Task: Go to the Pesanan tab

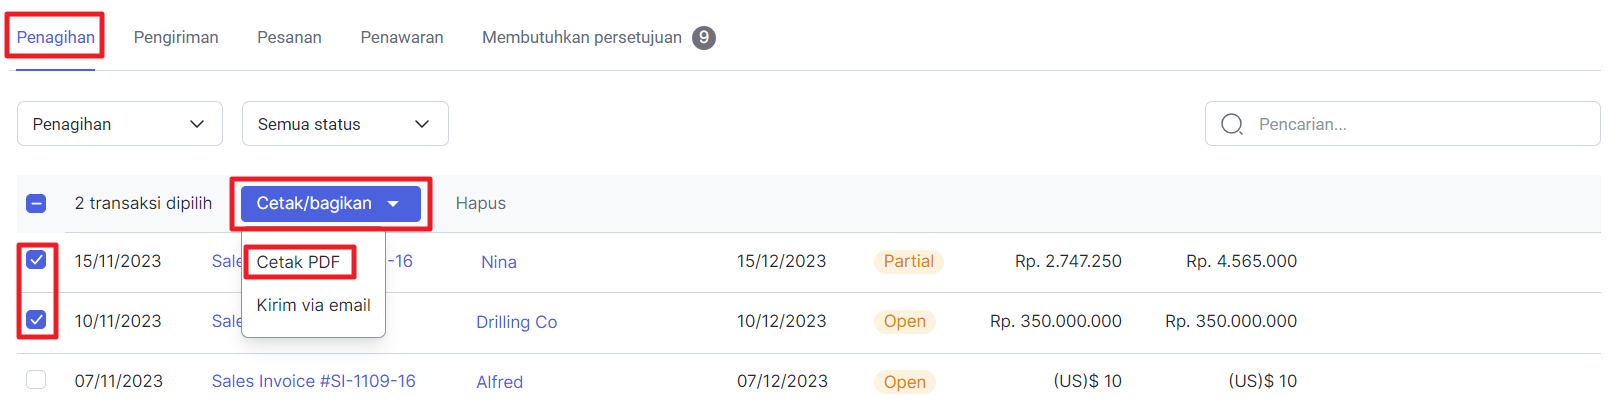Action: point(289,38)
